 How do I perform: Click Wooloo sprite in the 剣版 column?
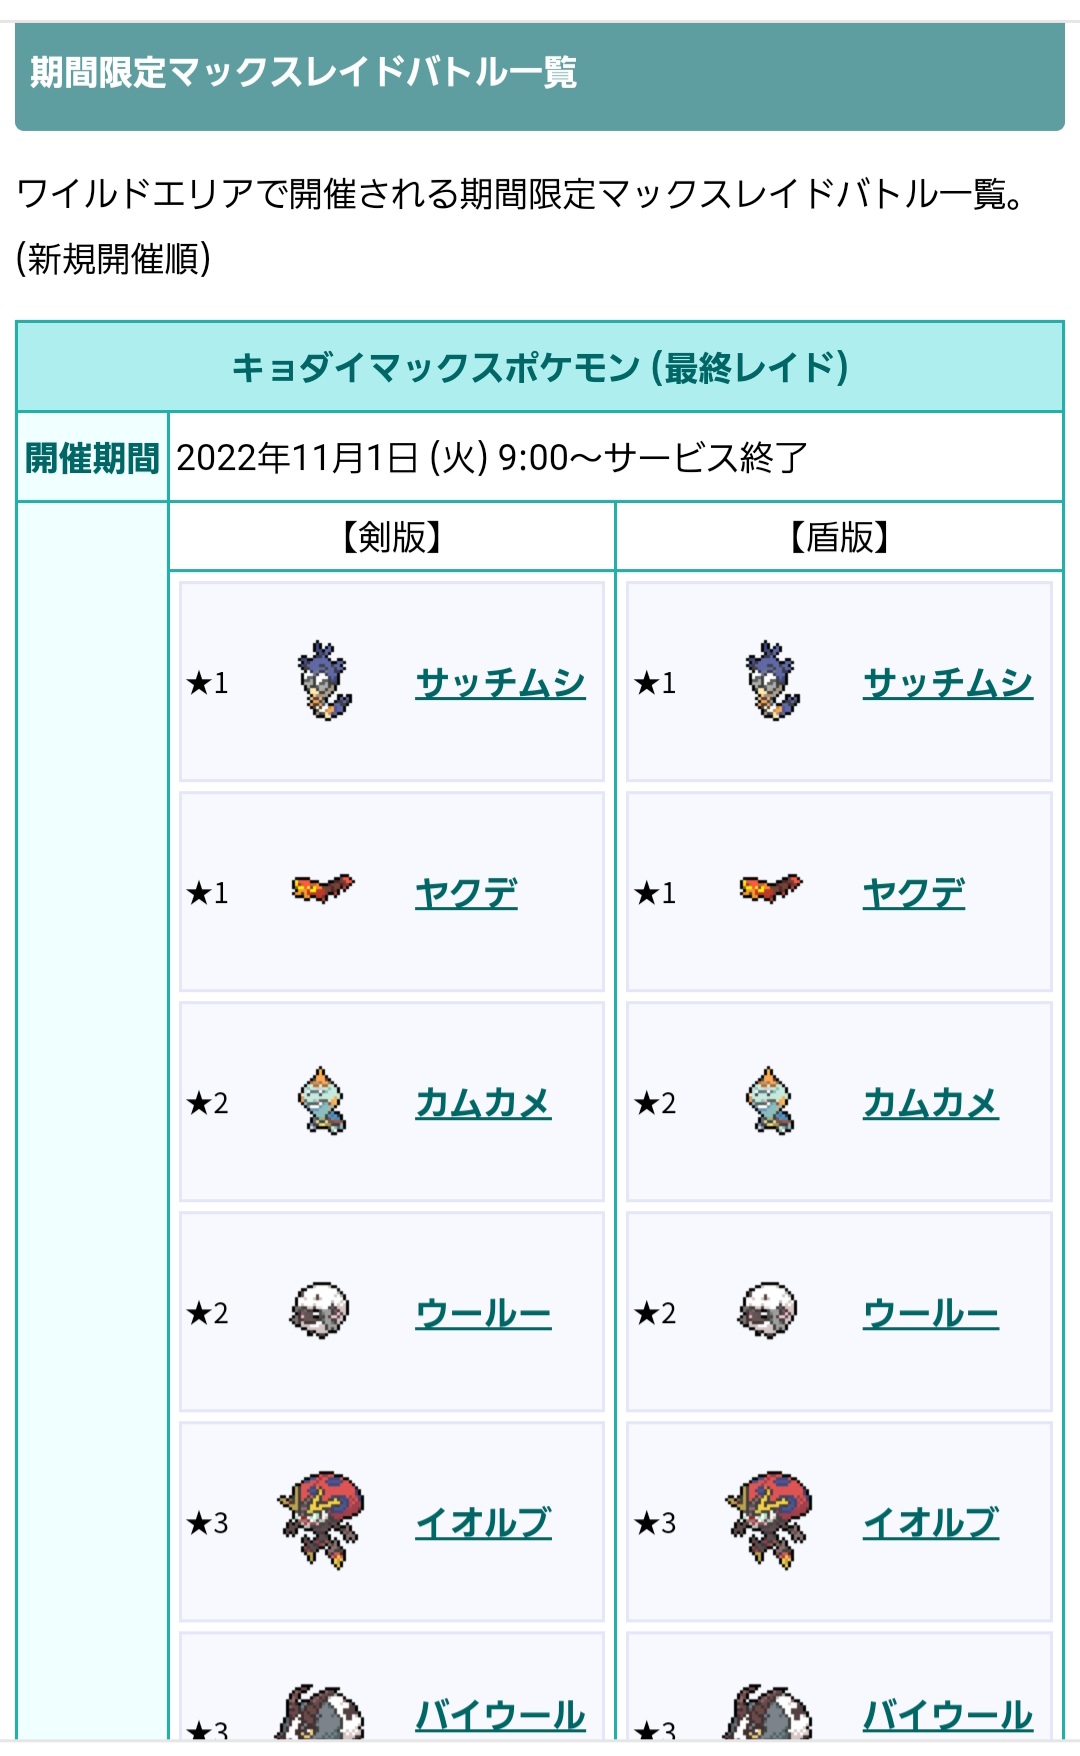(x=321, y=1311)
